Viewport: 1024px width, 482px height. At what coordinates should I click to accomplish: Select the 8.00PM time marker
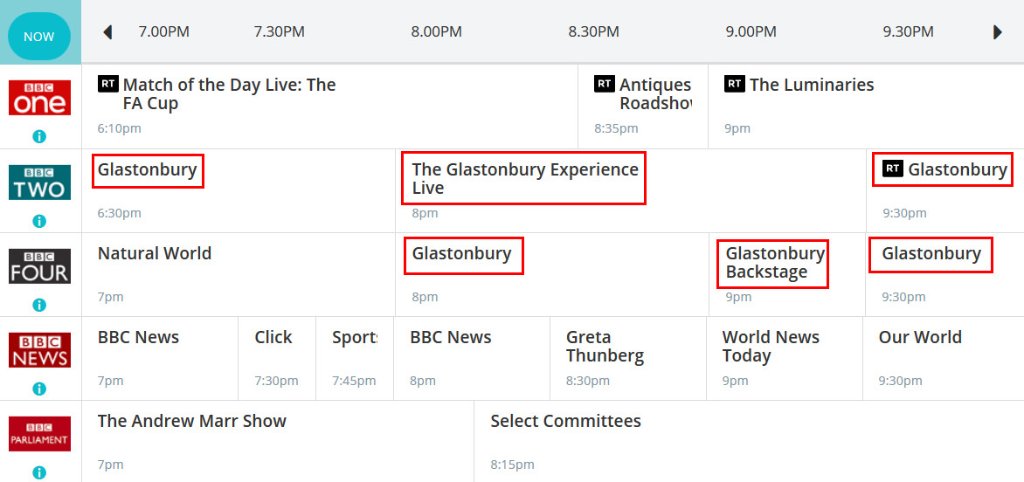coord(436,32)
